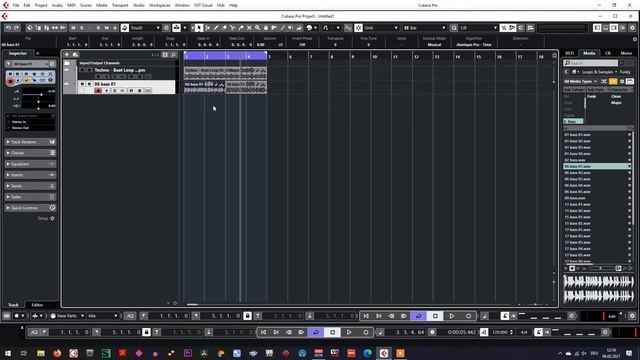This screenshot has width=640, height=360.
Task: Click Stop in the floating transport panel
Action: (x=333, y=332)
